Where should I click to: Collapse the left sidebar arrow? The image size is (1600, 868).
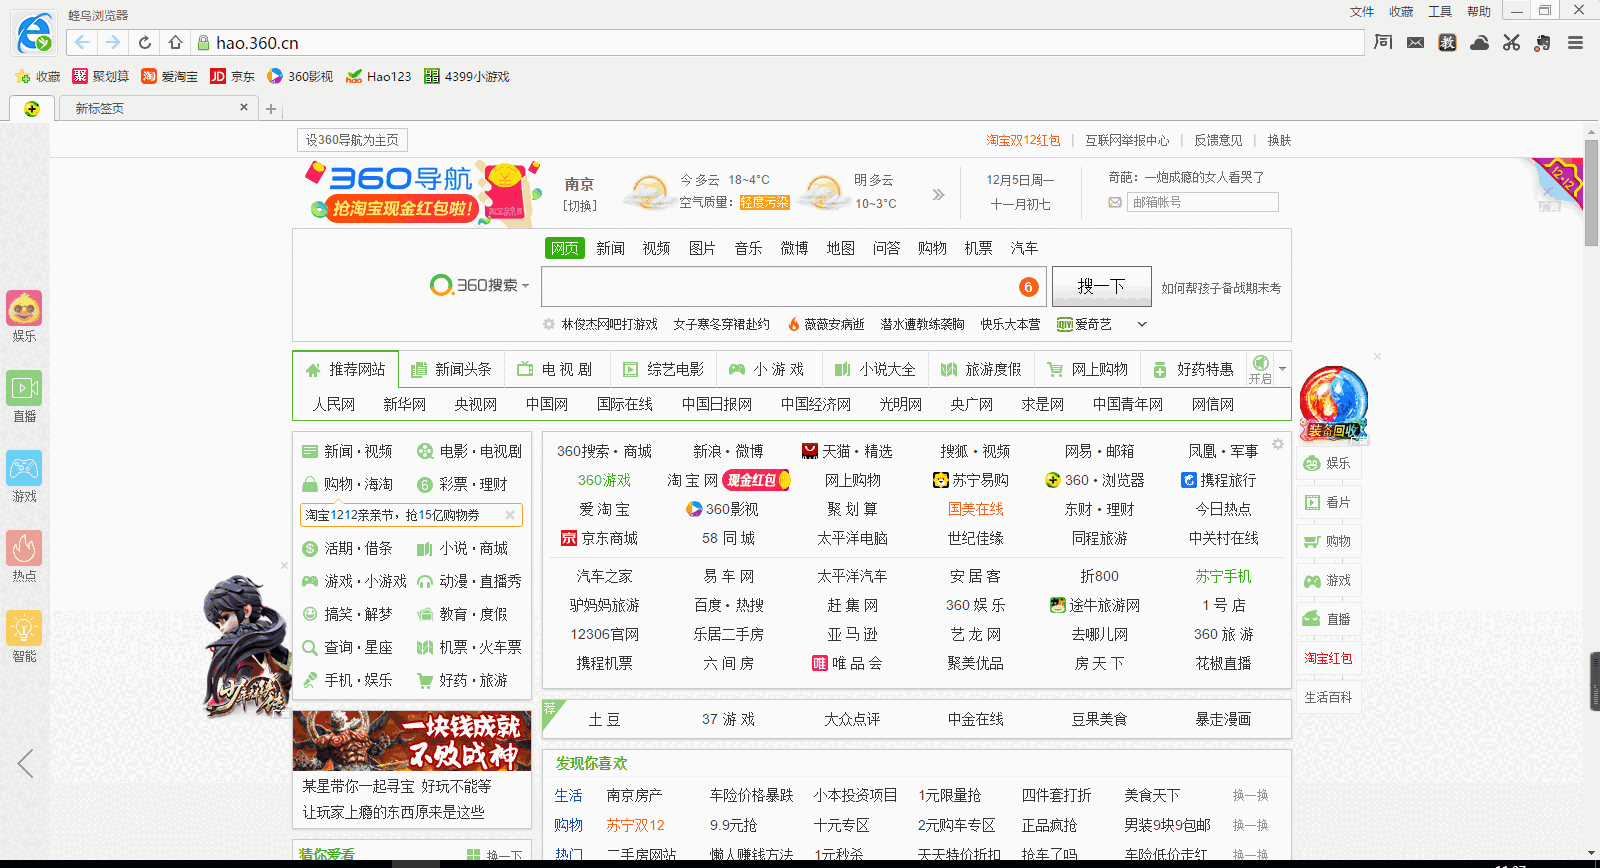pyautogui.click(x=25, y=763)
